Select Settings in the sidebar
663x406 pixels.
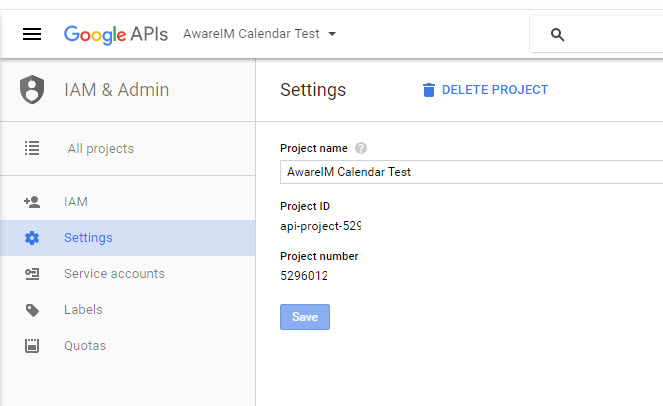(x=128, y=238)
